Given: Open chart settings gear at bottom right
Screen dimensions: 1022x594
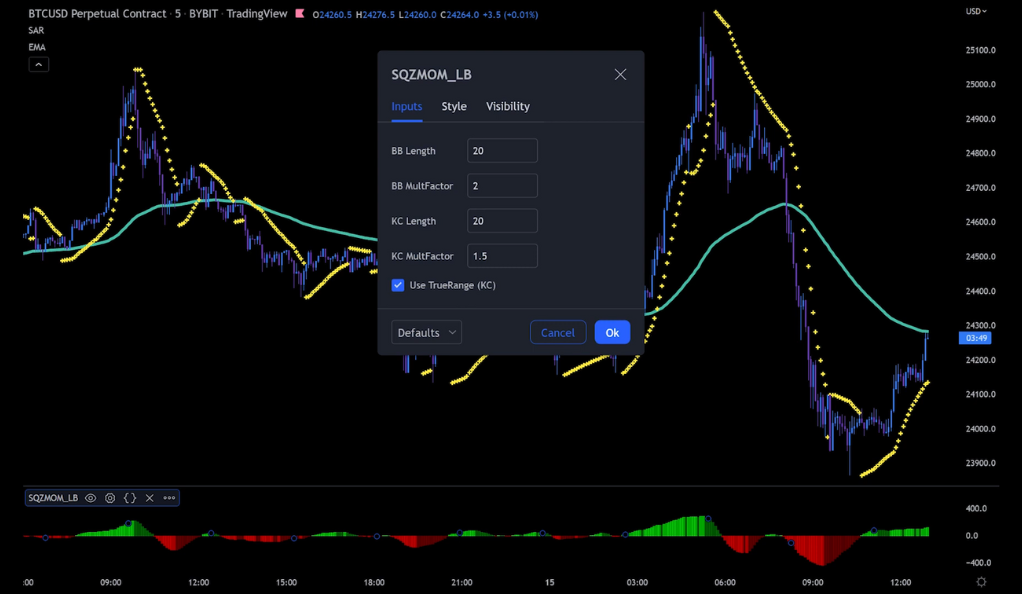Looking at the screenshot, I should [981, 582].
